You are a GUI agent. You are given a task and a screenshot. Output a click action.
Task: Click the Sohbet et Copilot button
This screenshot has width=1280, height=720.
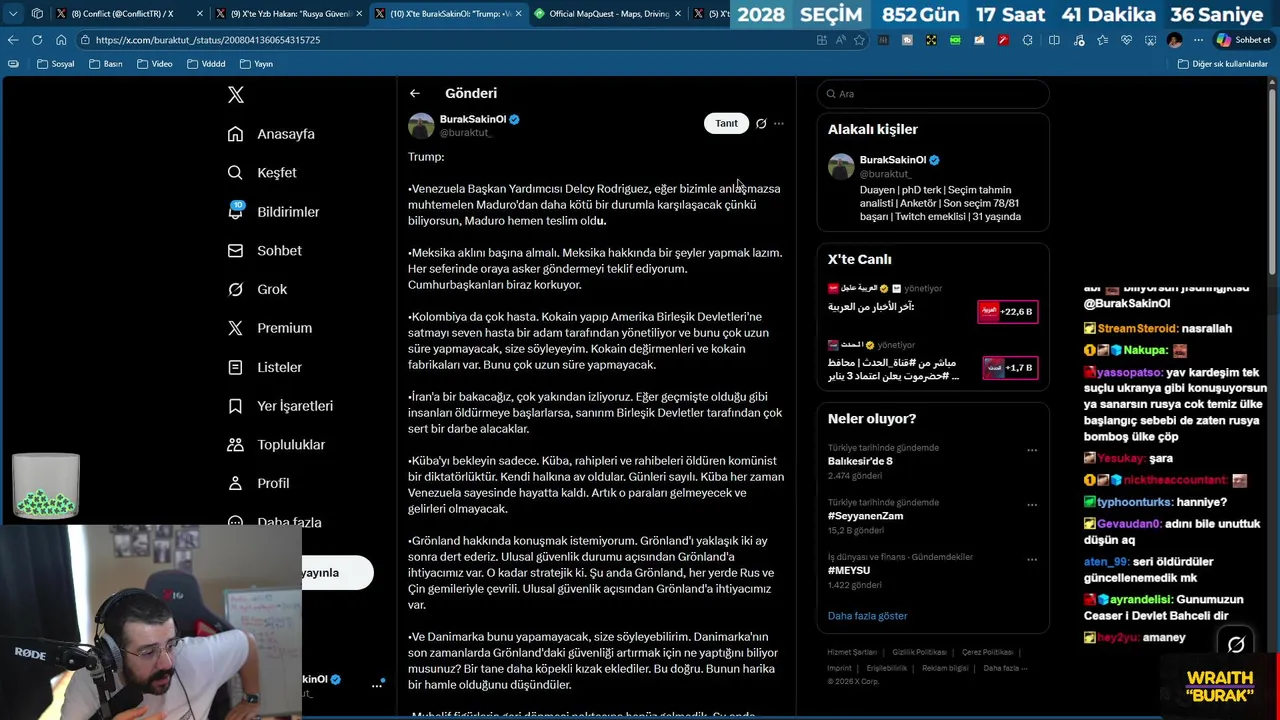[x=1243, y=40]
